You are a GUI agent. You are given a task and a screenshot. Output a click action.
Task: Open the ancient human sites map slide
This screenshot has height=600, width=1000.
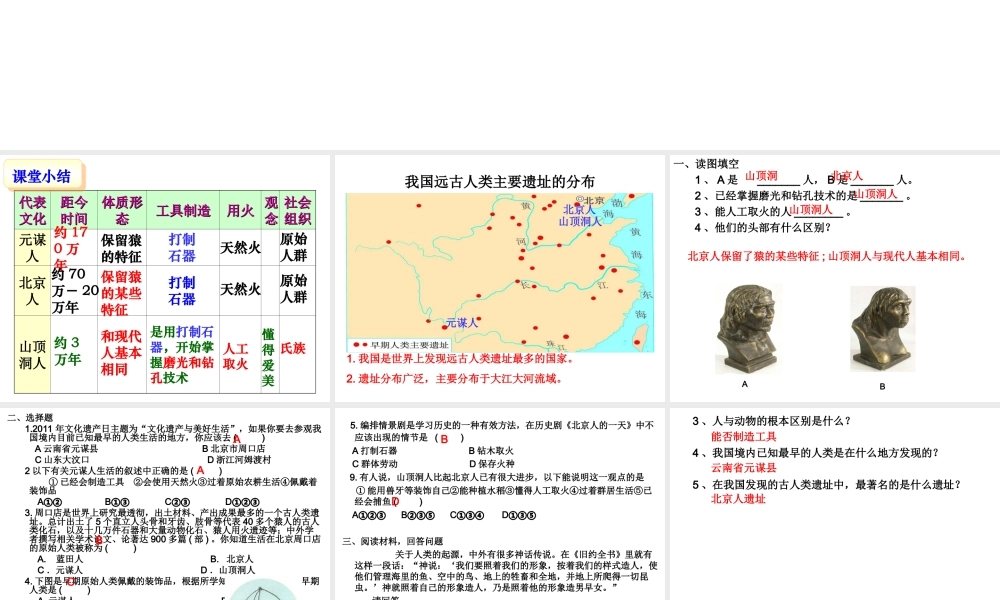tap(499, 278)
